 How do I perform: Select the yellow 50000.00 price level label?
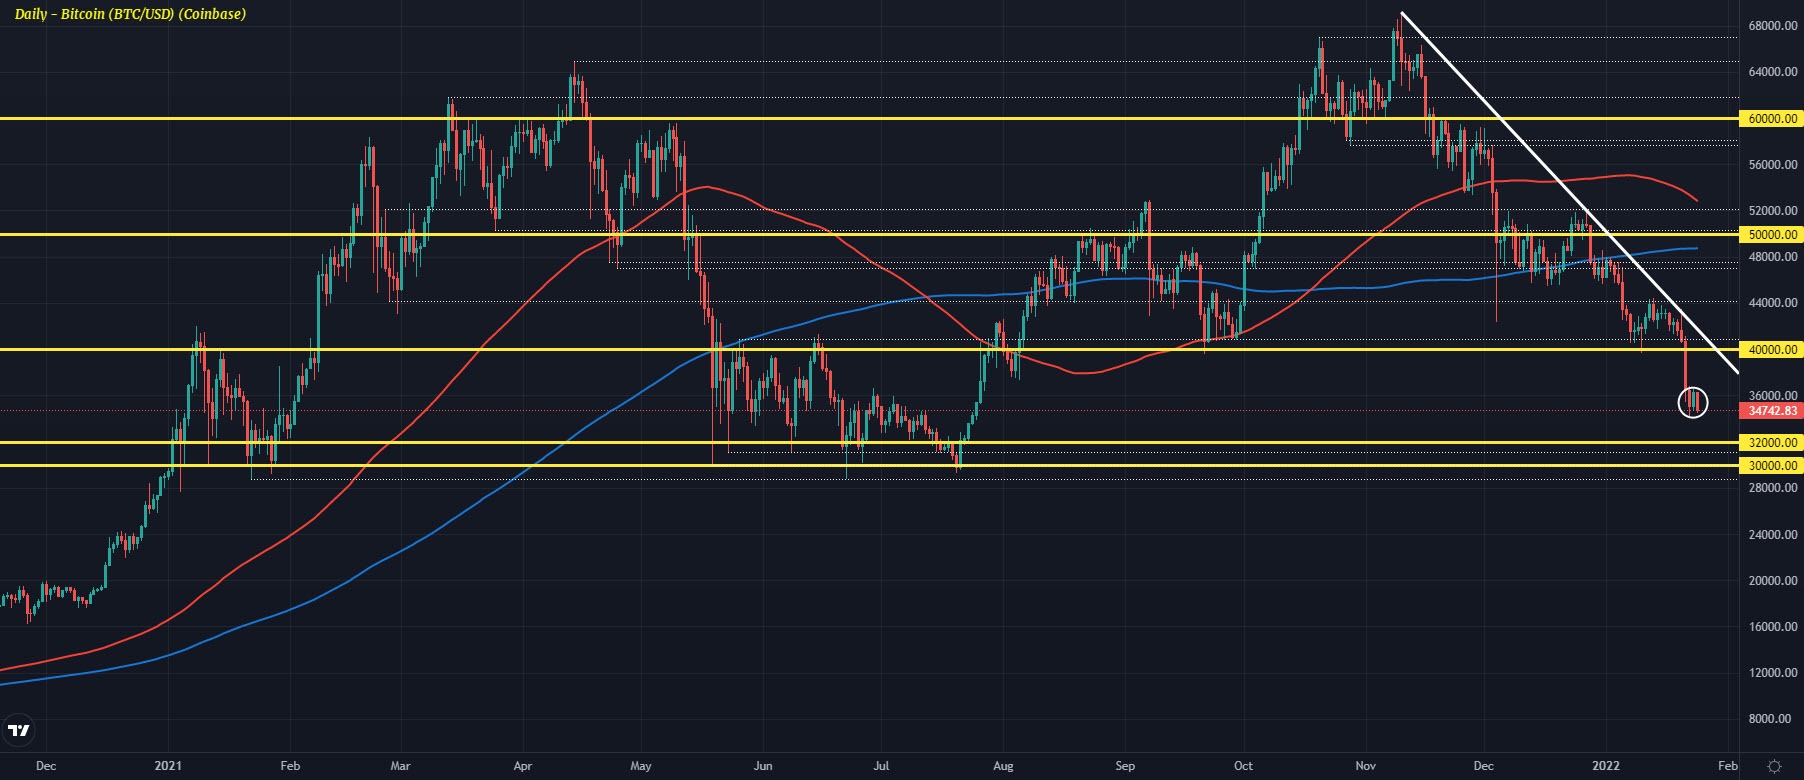(1772, 234)
